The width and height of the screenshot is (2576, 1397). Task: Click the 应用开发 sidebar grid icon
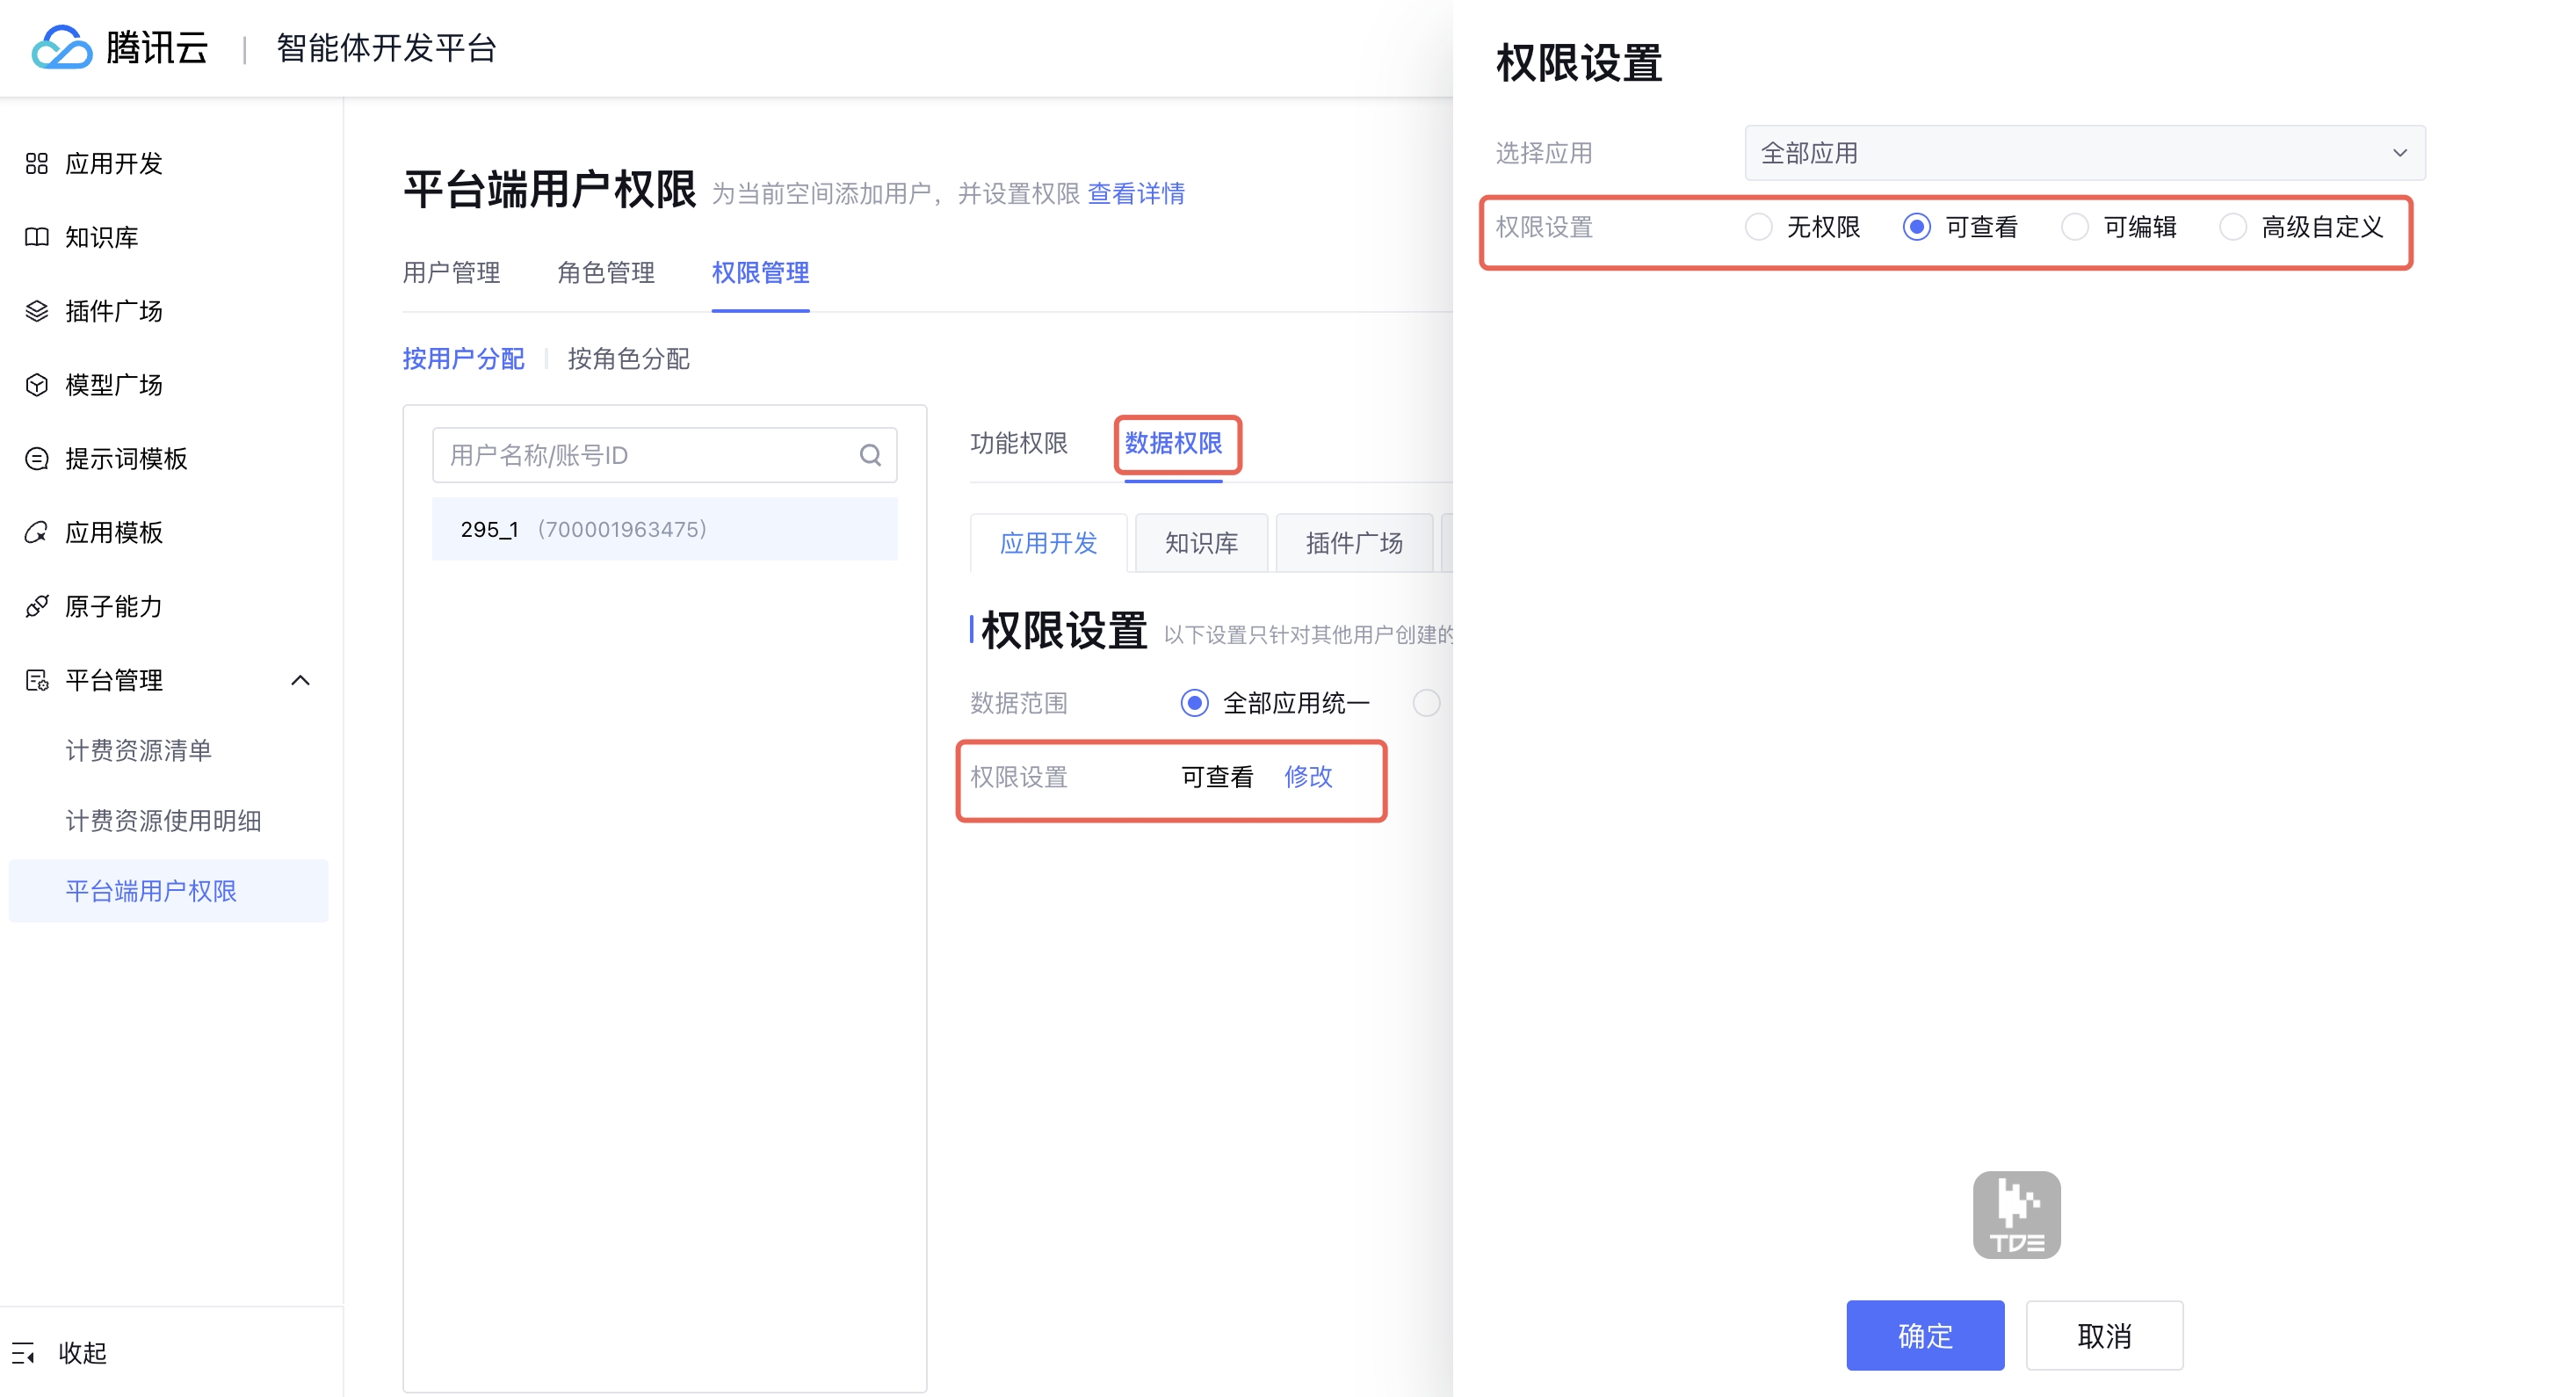(x=37, y=163)
